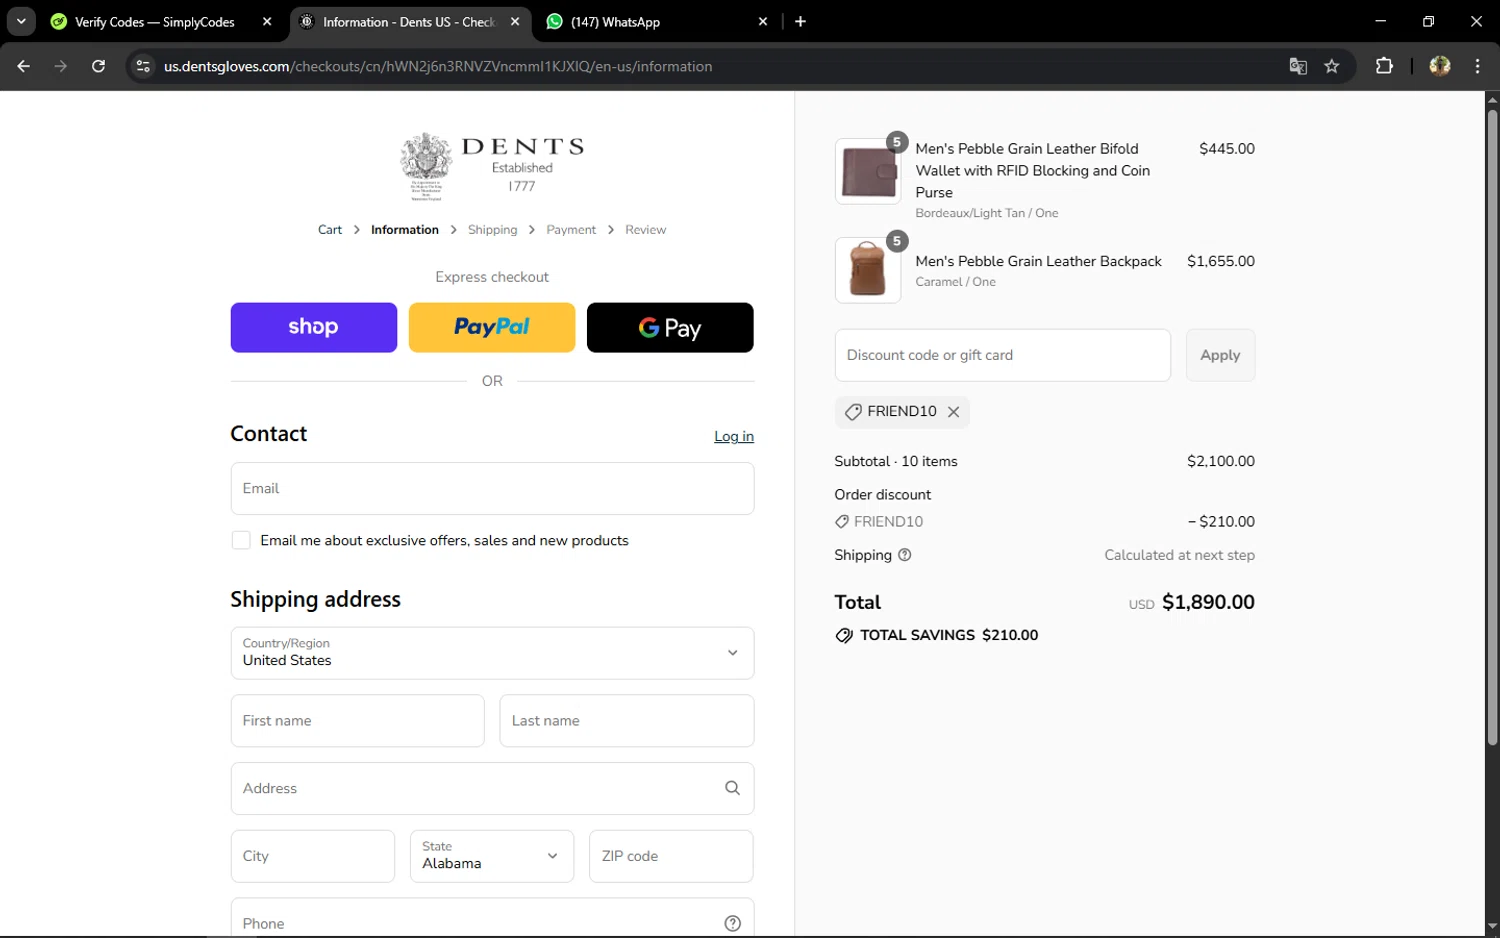Viewport: 1500px width, 938px height.
Task: Click the Payment breadcrumb step
Action: 571,230
